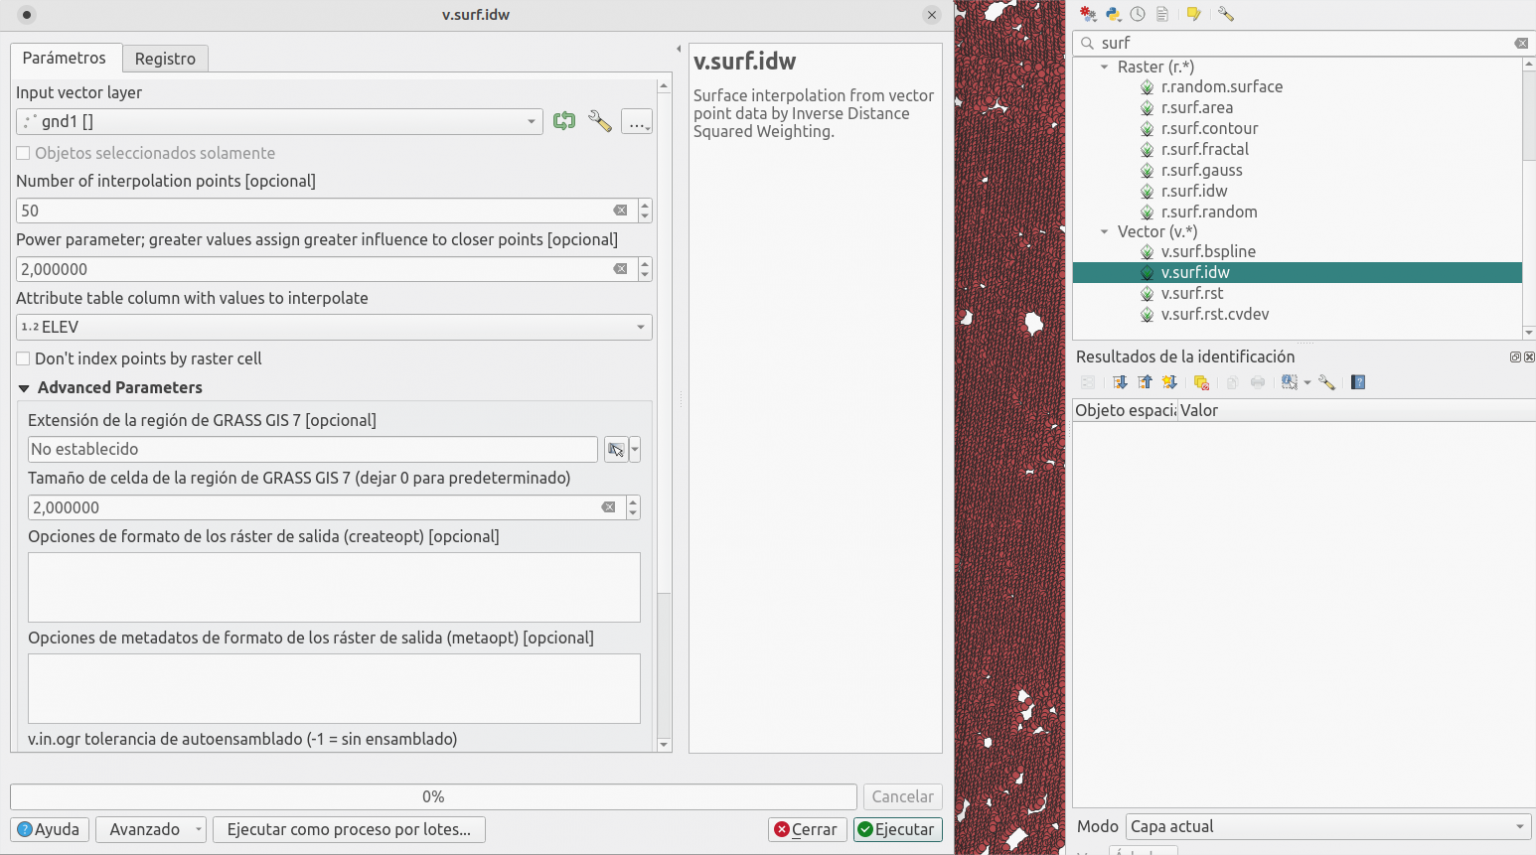This screenshot has width=1536, height=855.
Task: Open the Models menu in the Processing toolbox
Action: pos(1087,14)
